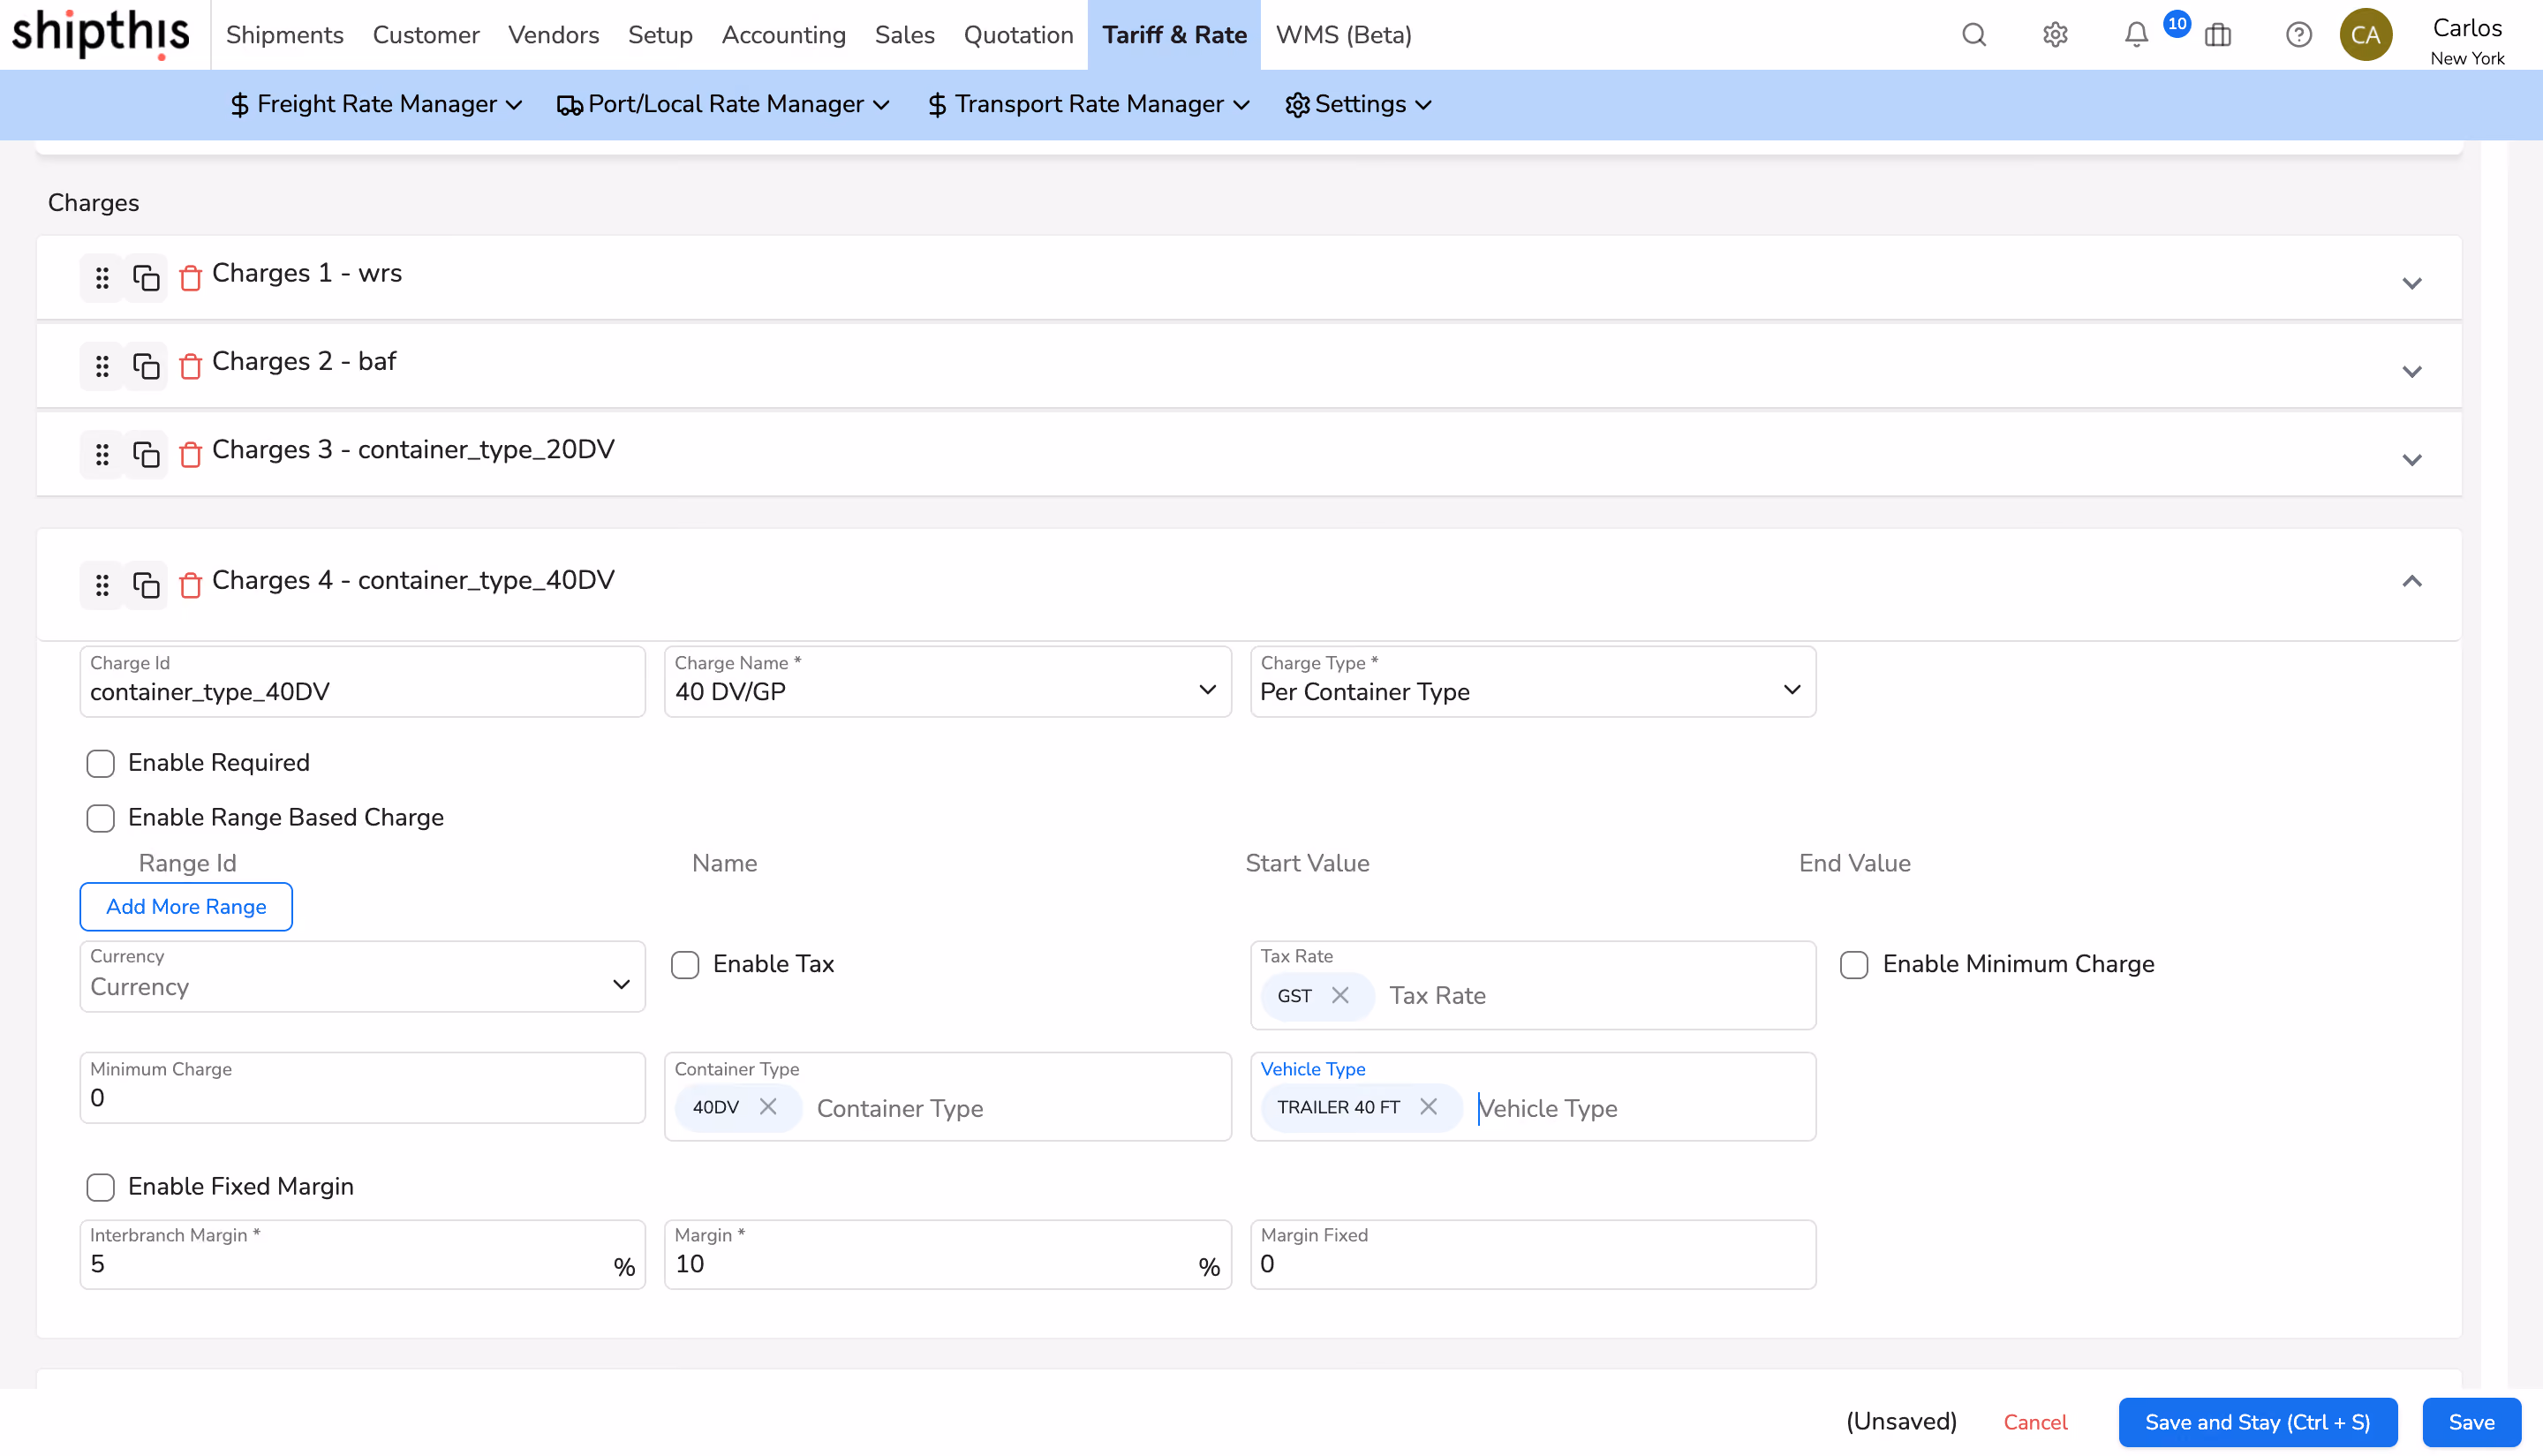This screenshot has height=1456, width=2543.
Task: Select the Tariff & Rate tab
Action: click(1174, 35)
